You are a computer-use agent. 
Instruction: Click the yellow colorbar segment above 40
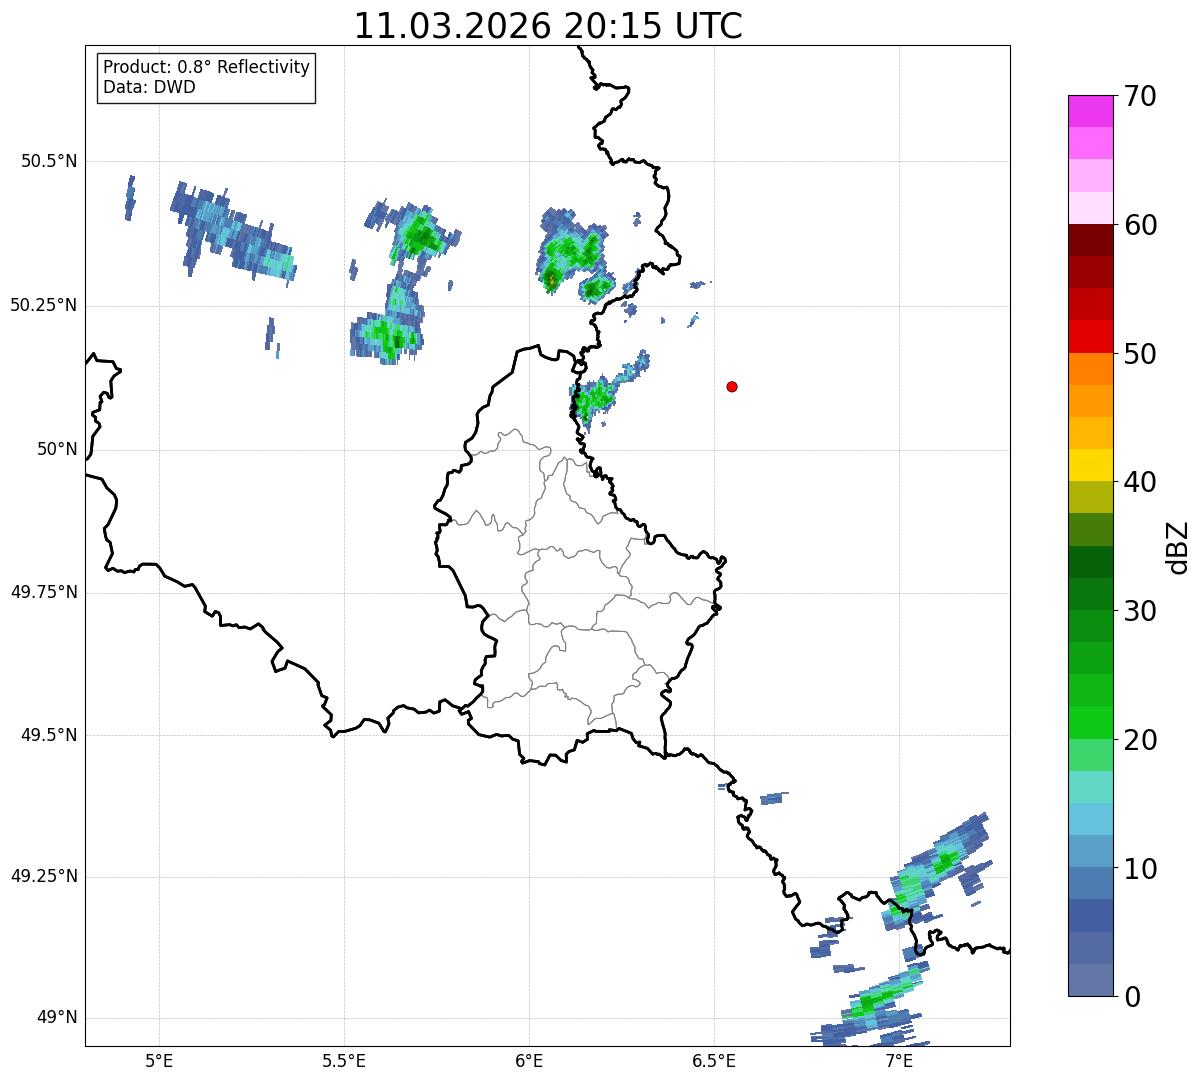pyautogui.click(x=1090, y=466)
